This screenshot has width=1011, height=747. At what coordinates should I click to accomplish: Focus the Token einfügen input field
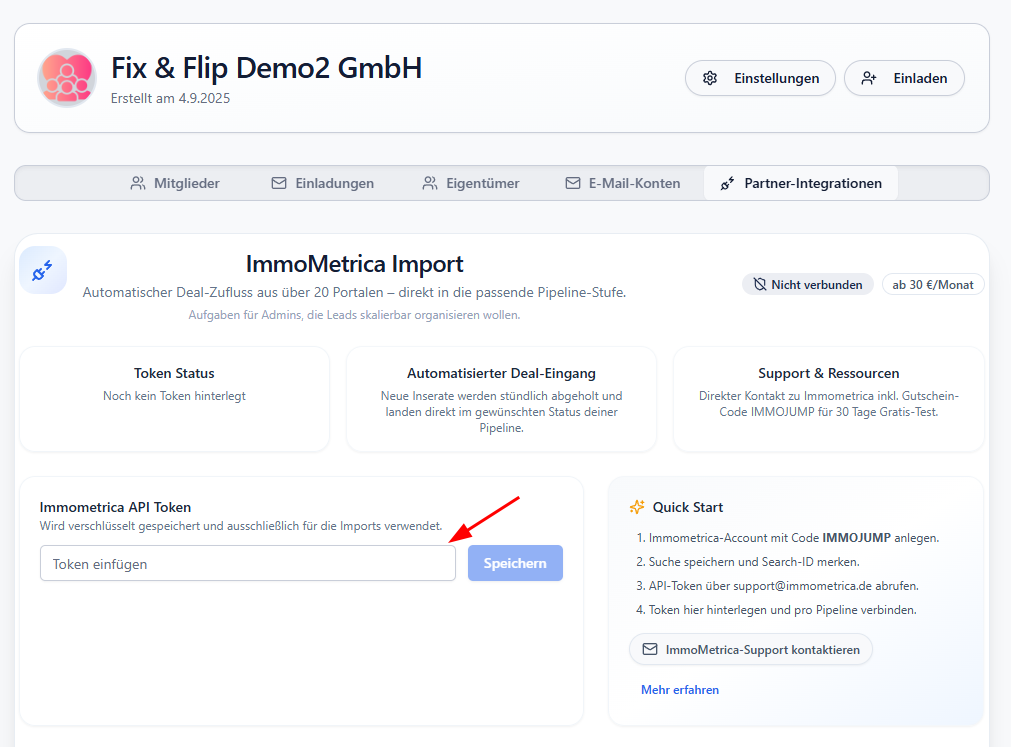click(x=248, y=563)
